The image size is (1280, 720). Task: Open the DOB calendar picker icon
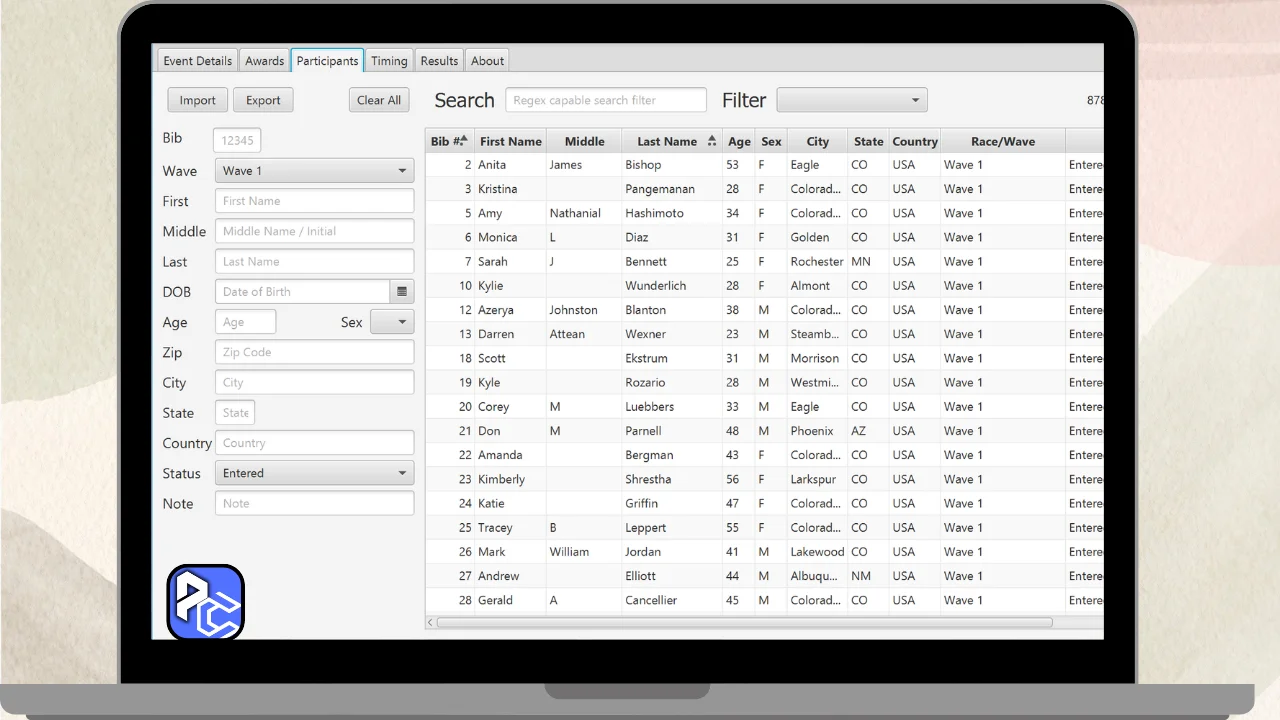[402, 292]
